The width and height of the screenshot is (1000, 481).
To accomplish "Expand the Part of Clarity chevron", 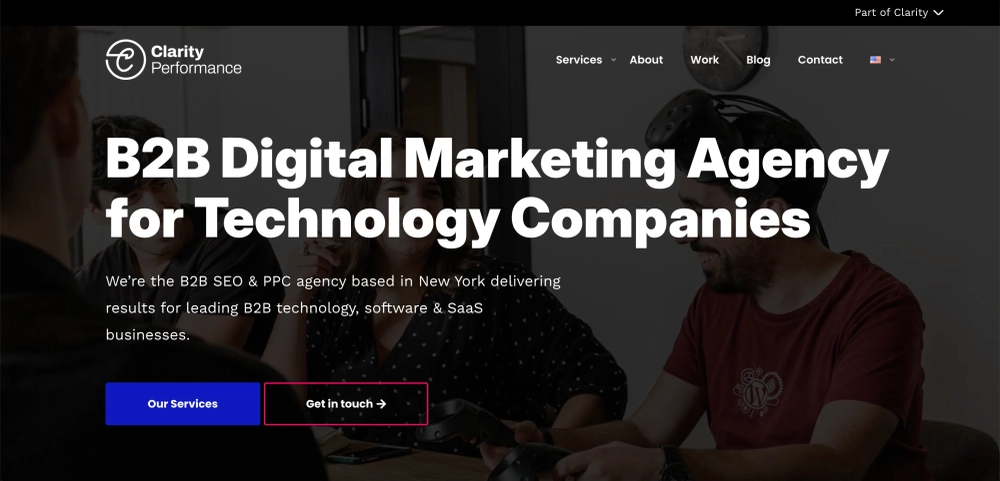I will click(x=938, y=13).
